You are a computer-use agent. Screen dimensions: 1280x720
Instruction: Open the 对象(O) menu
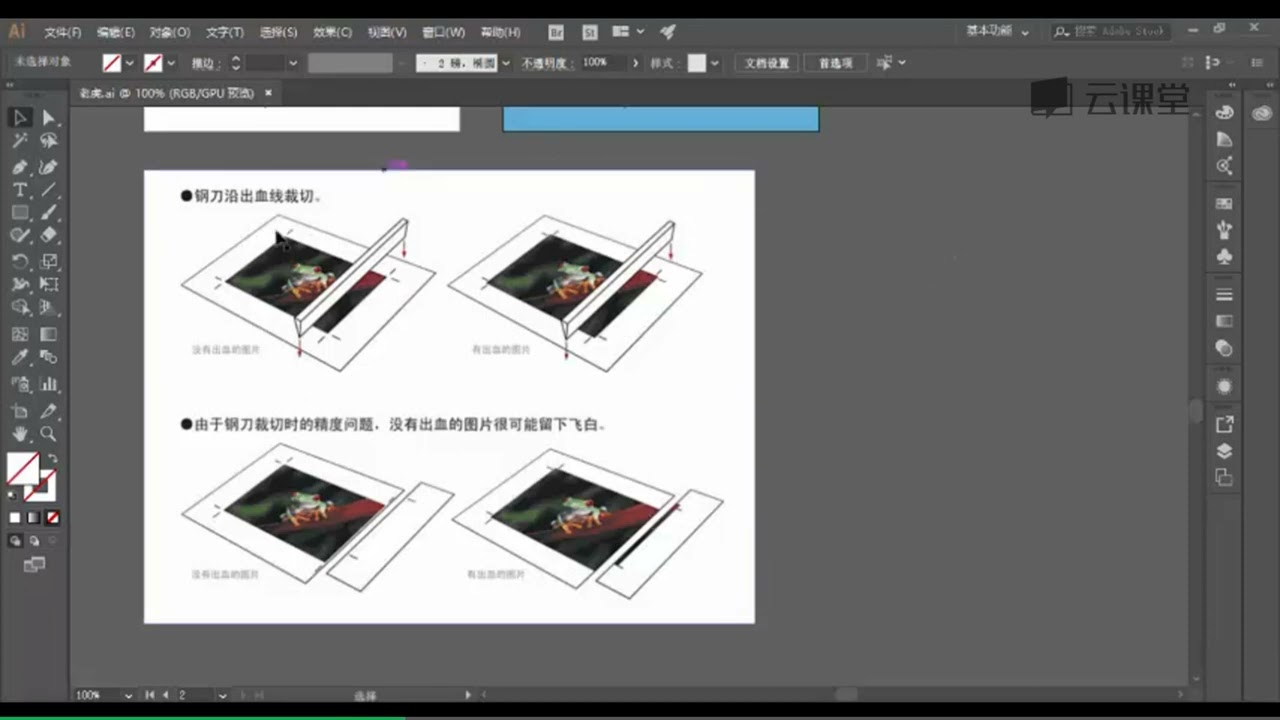170,32
